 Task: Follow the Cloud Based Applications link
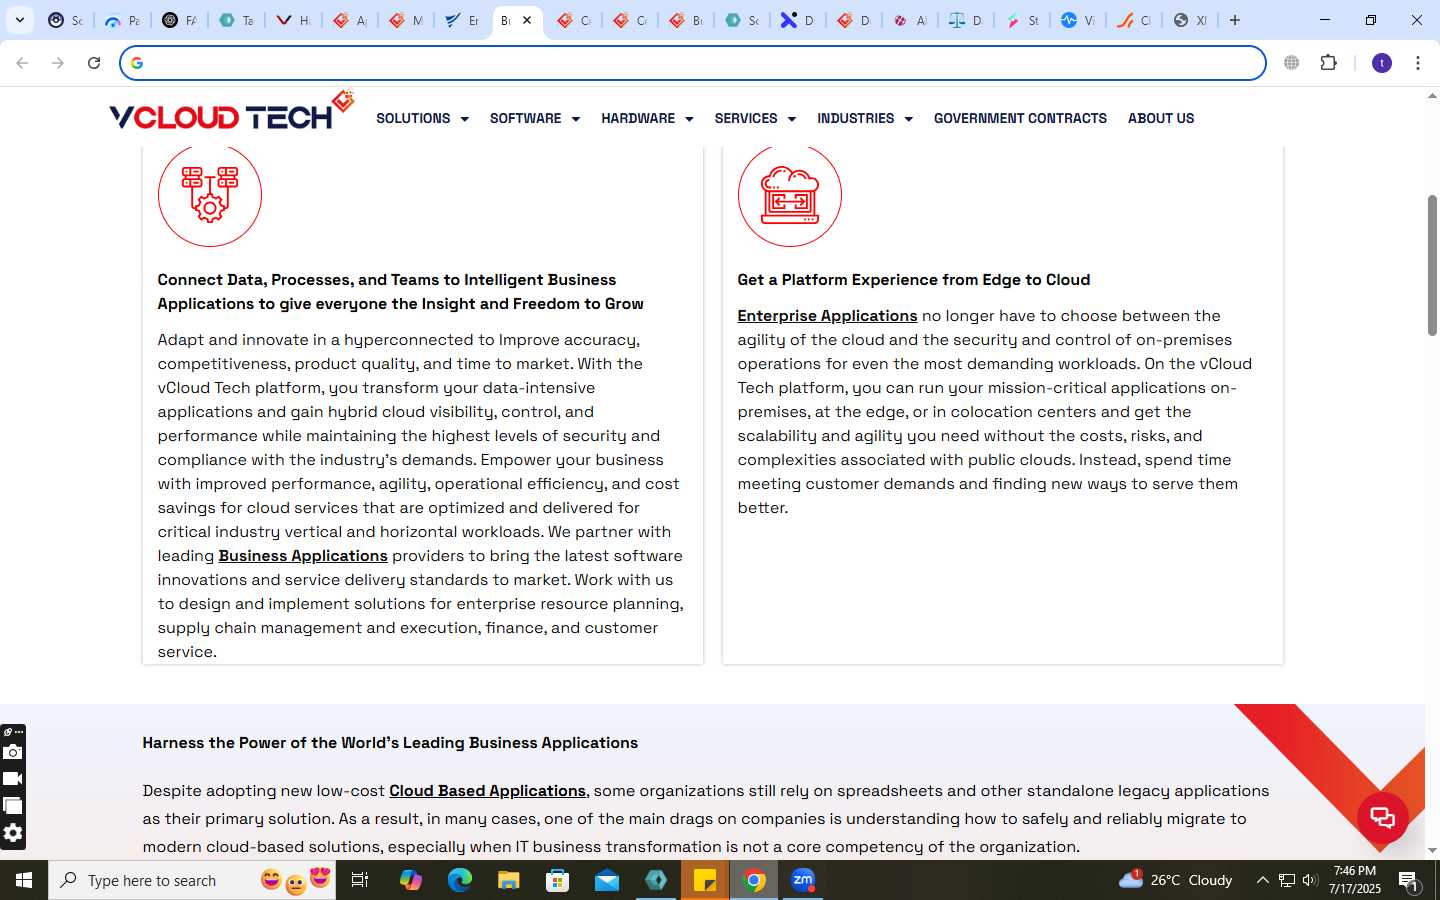coord(487,791)
